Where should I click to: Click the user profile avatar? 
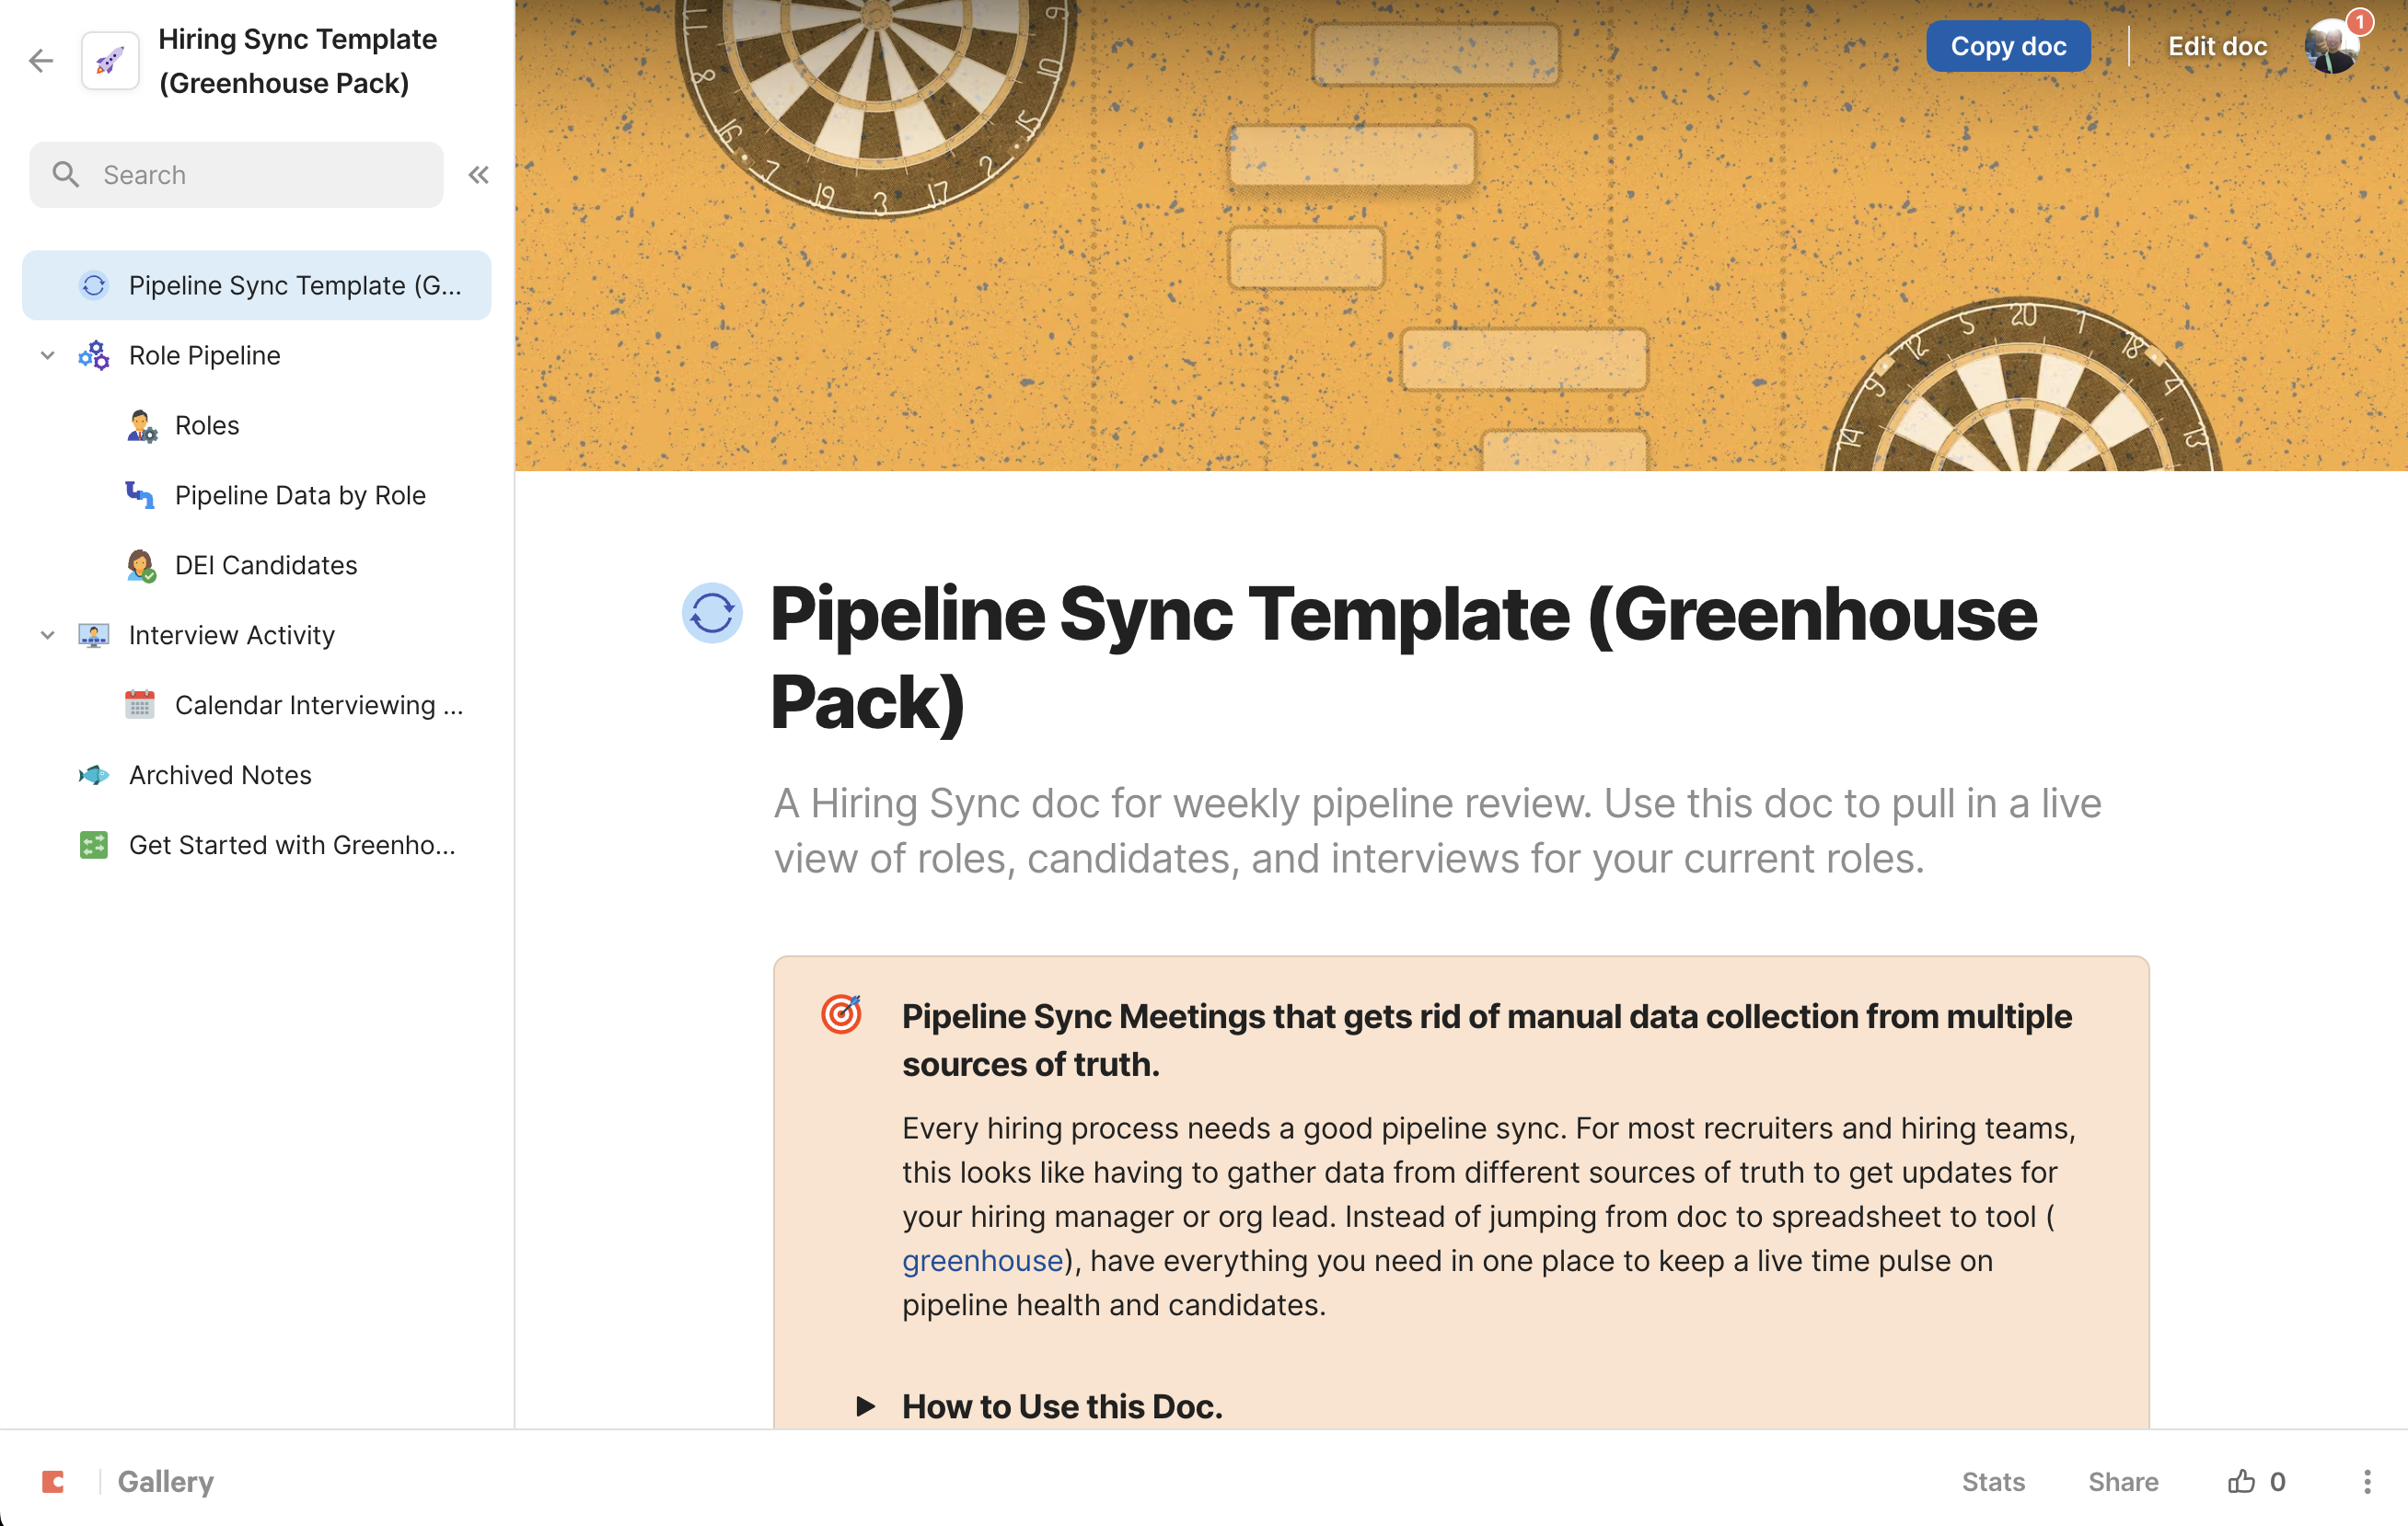(x=2332, y=46)
